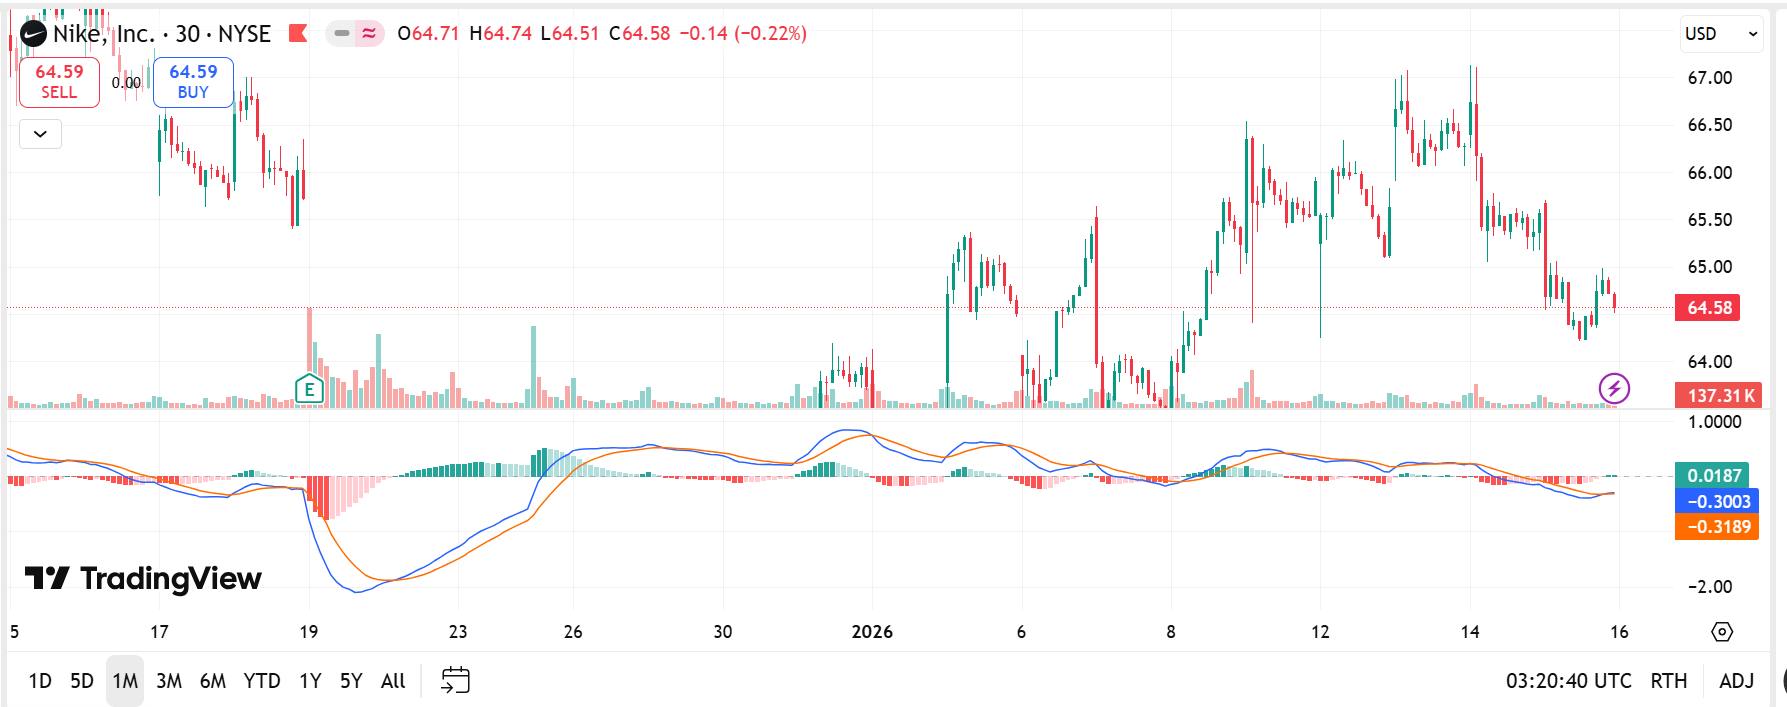
Task: Select the All time range
Action: pyautogui.click(x=393, y=681)
